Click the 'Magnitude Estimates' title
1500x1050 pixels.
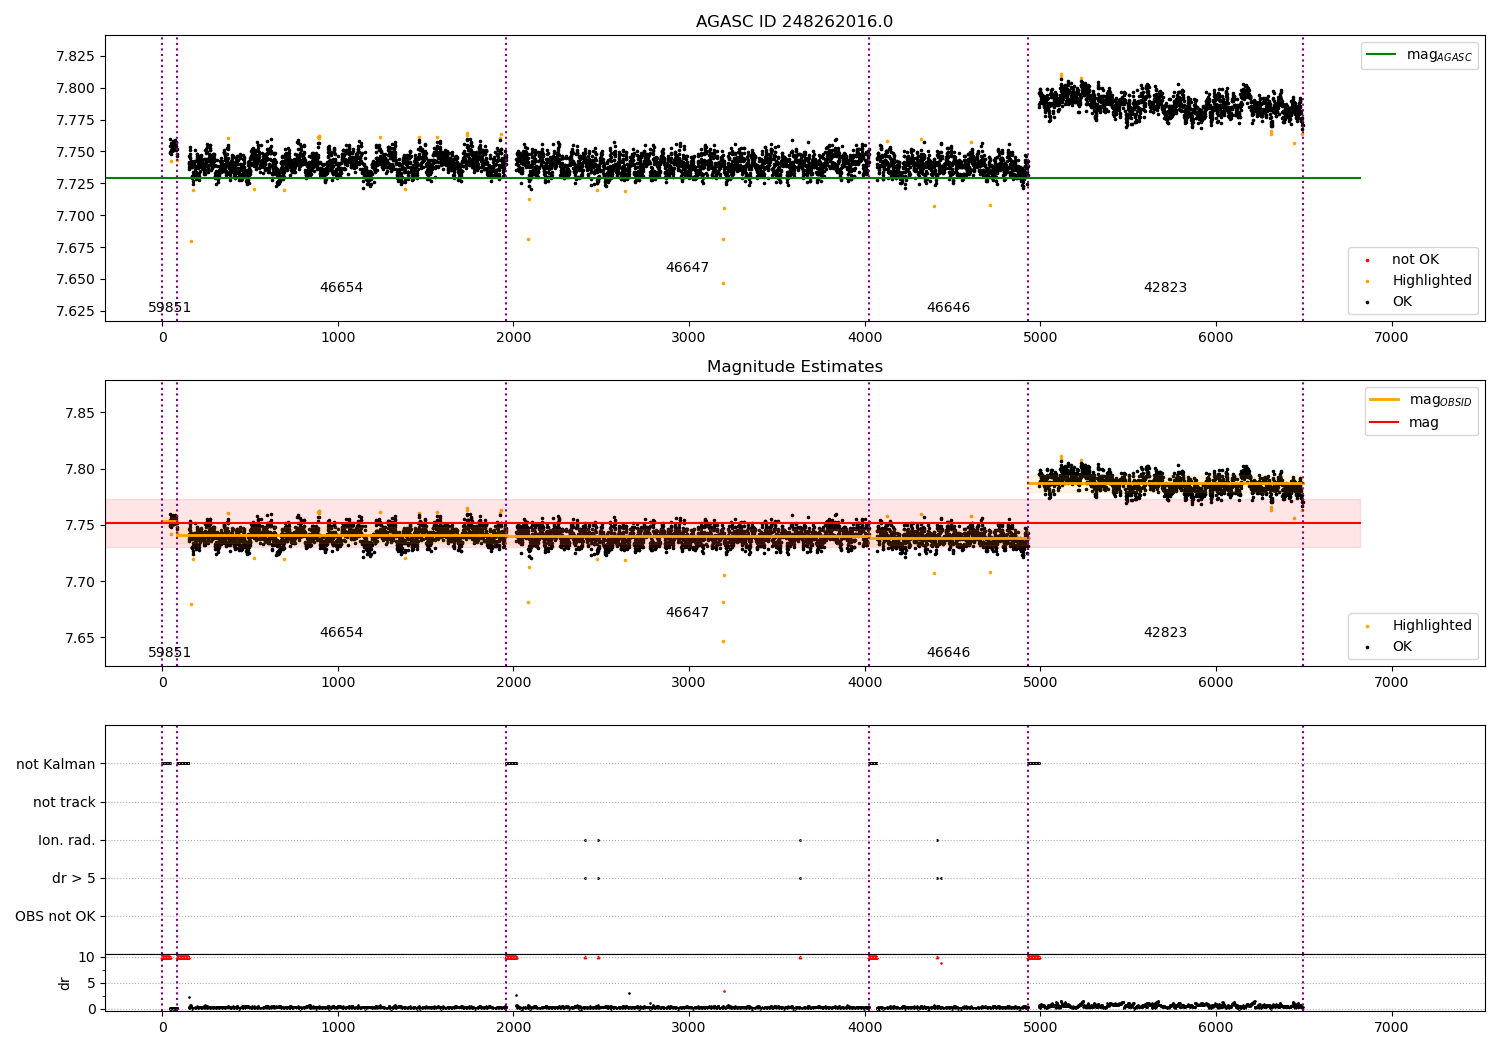click(x=794, y=367)
